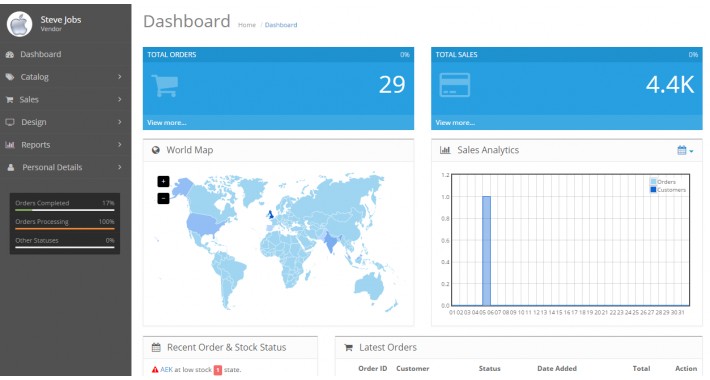Click the shopping cart icon in Total Orders
710x380 pixels.
[164, 85]
